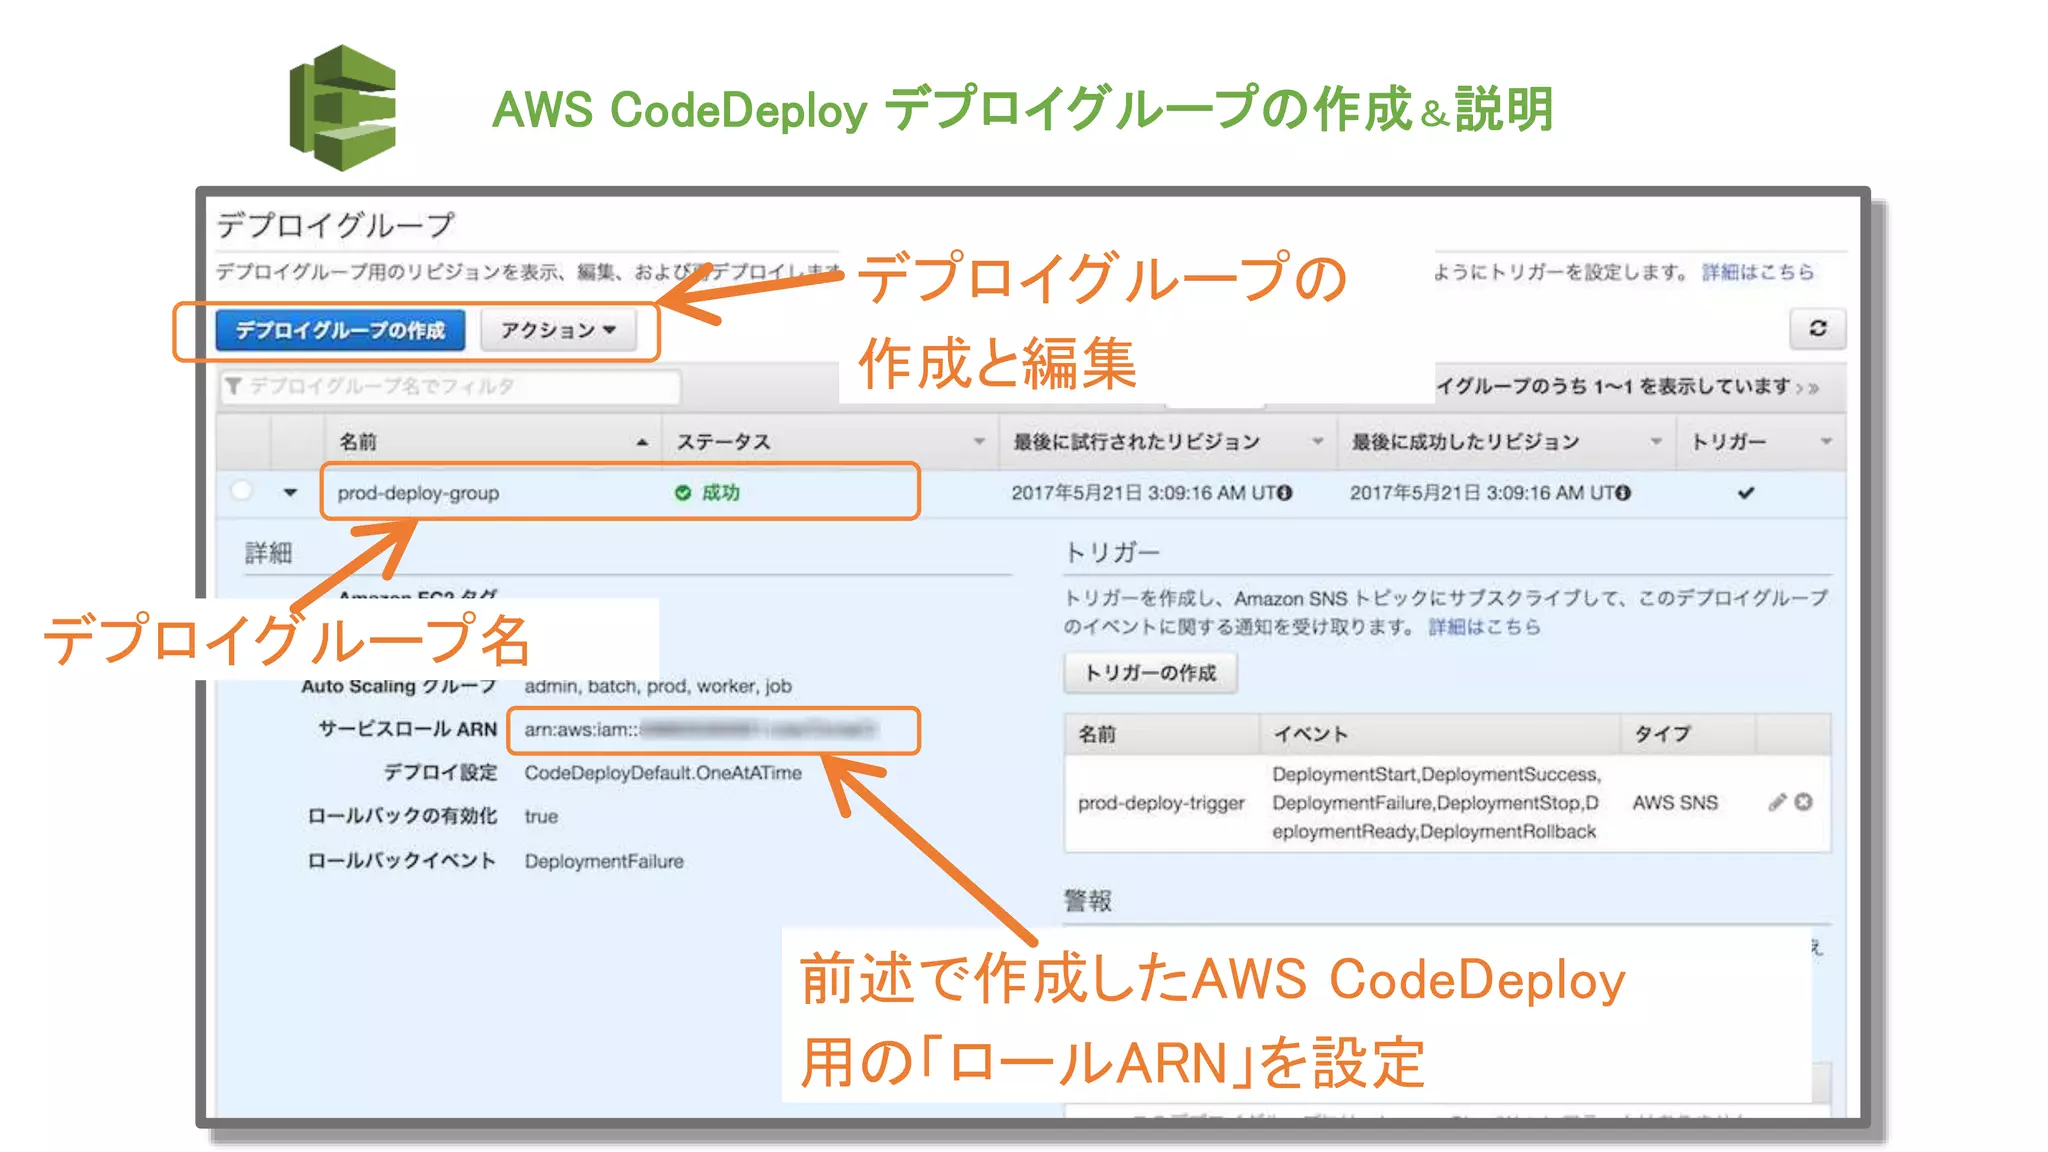The image size is (2048, 1152).
Task: Open the トリガー column dropdown
Action: [x=1825, y=441]
